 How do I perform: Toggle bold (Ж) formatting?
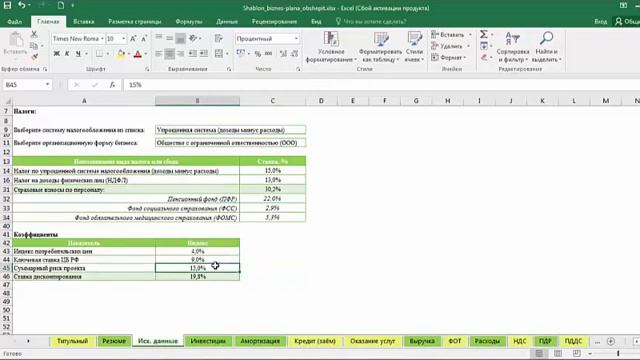[57, 53]
